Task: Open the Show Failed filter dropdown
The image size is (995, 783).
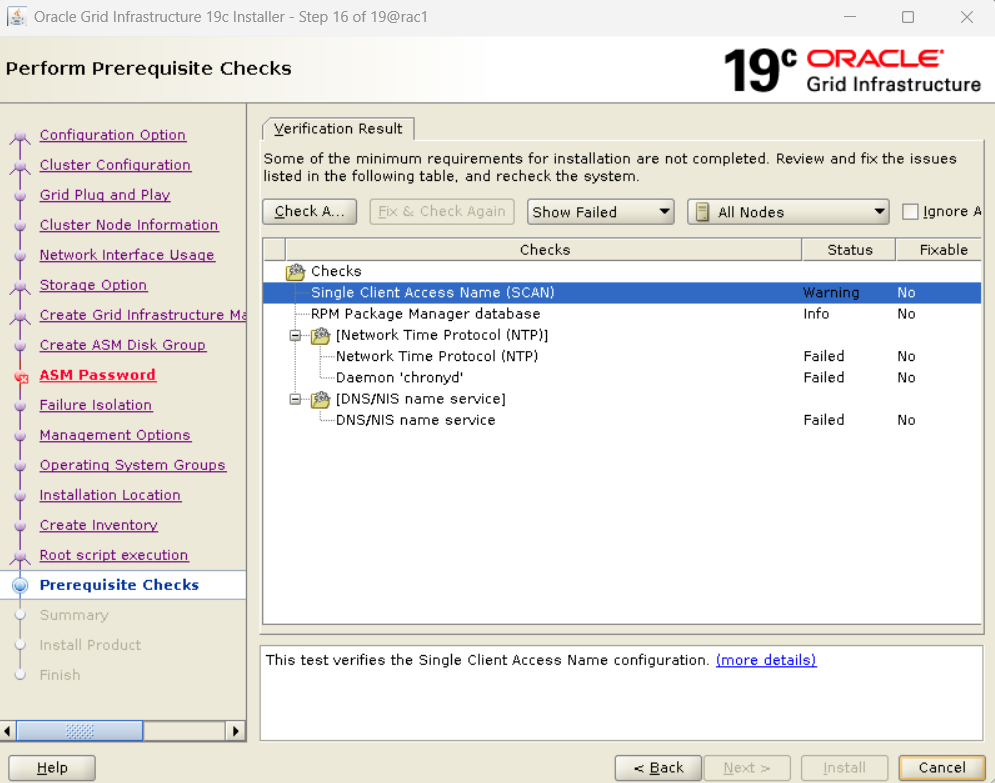Action: pyautogui.click(x=600, y=212)
